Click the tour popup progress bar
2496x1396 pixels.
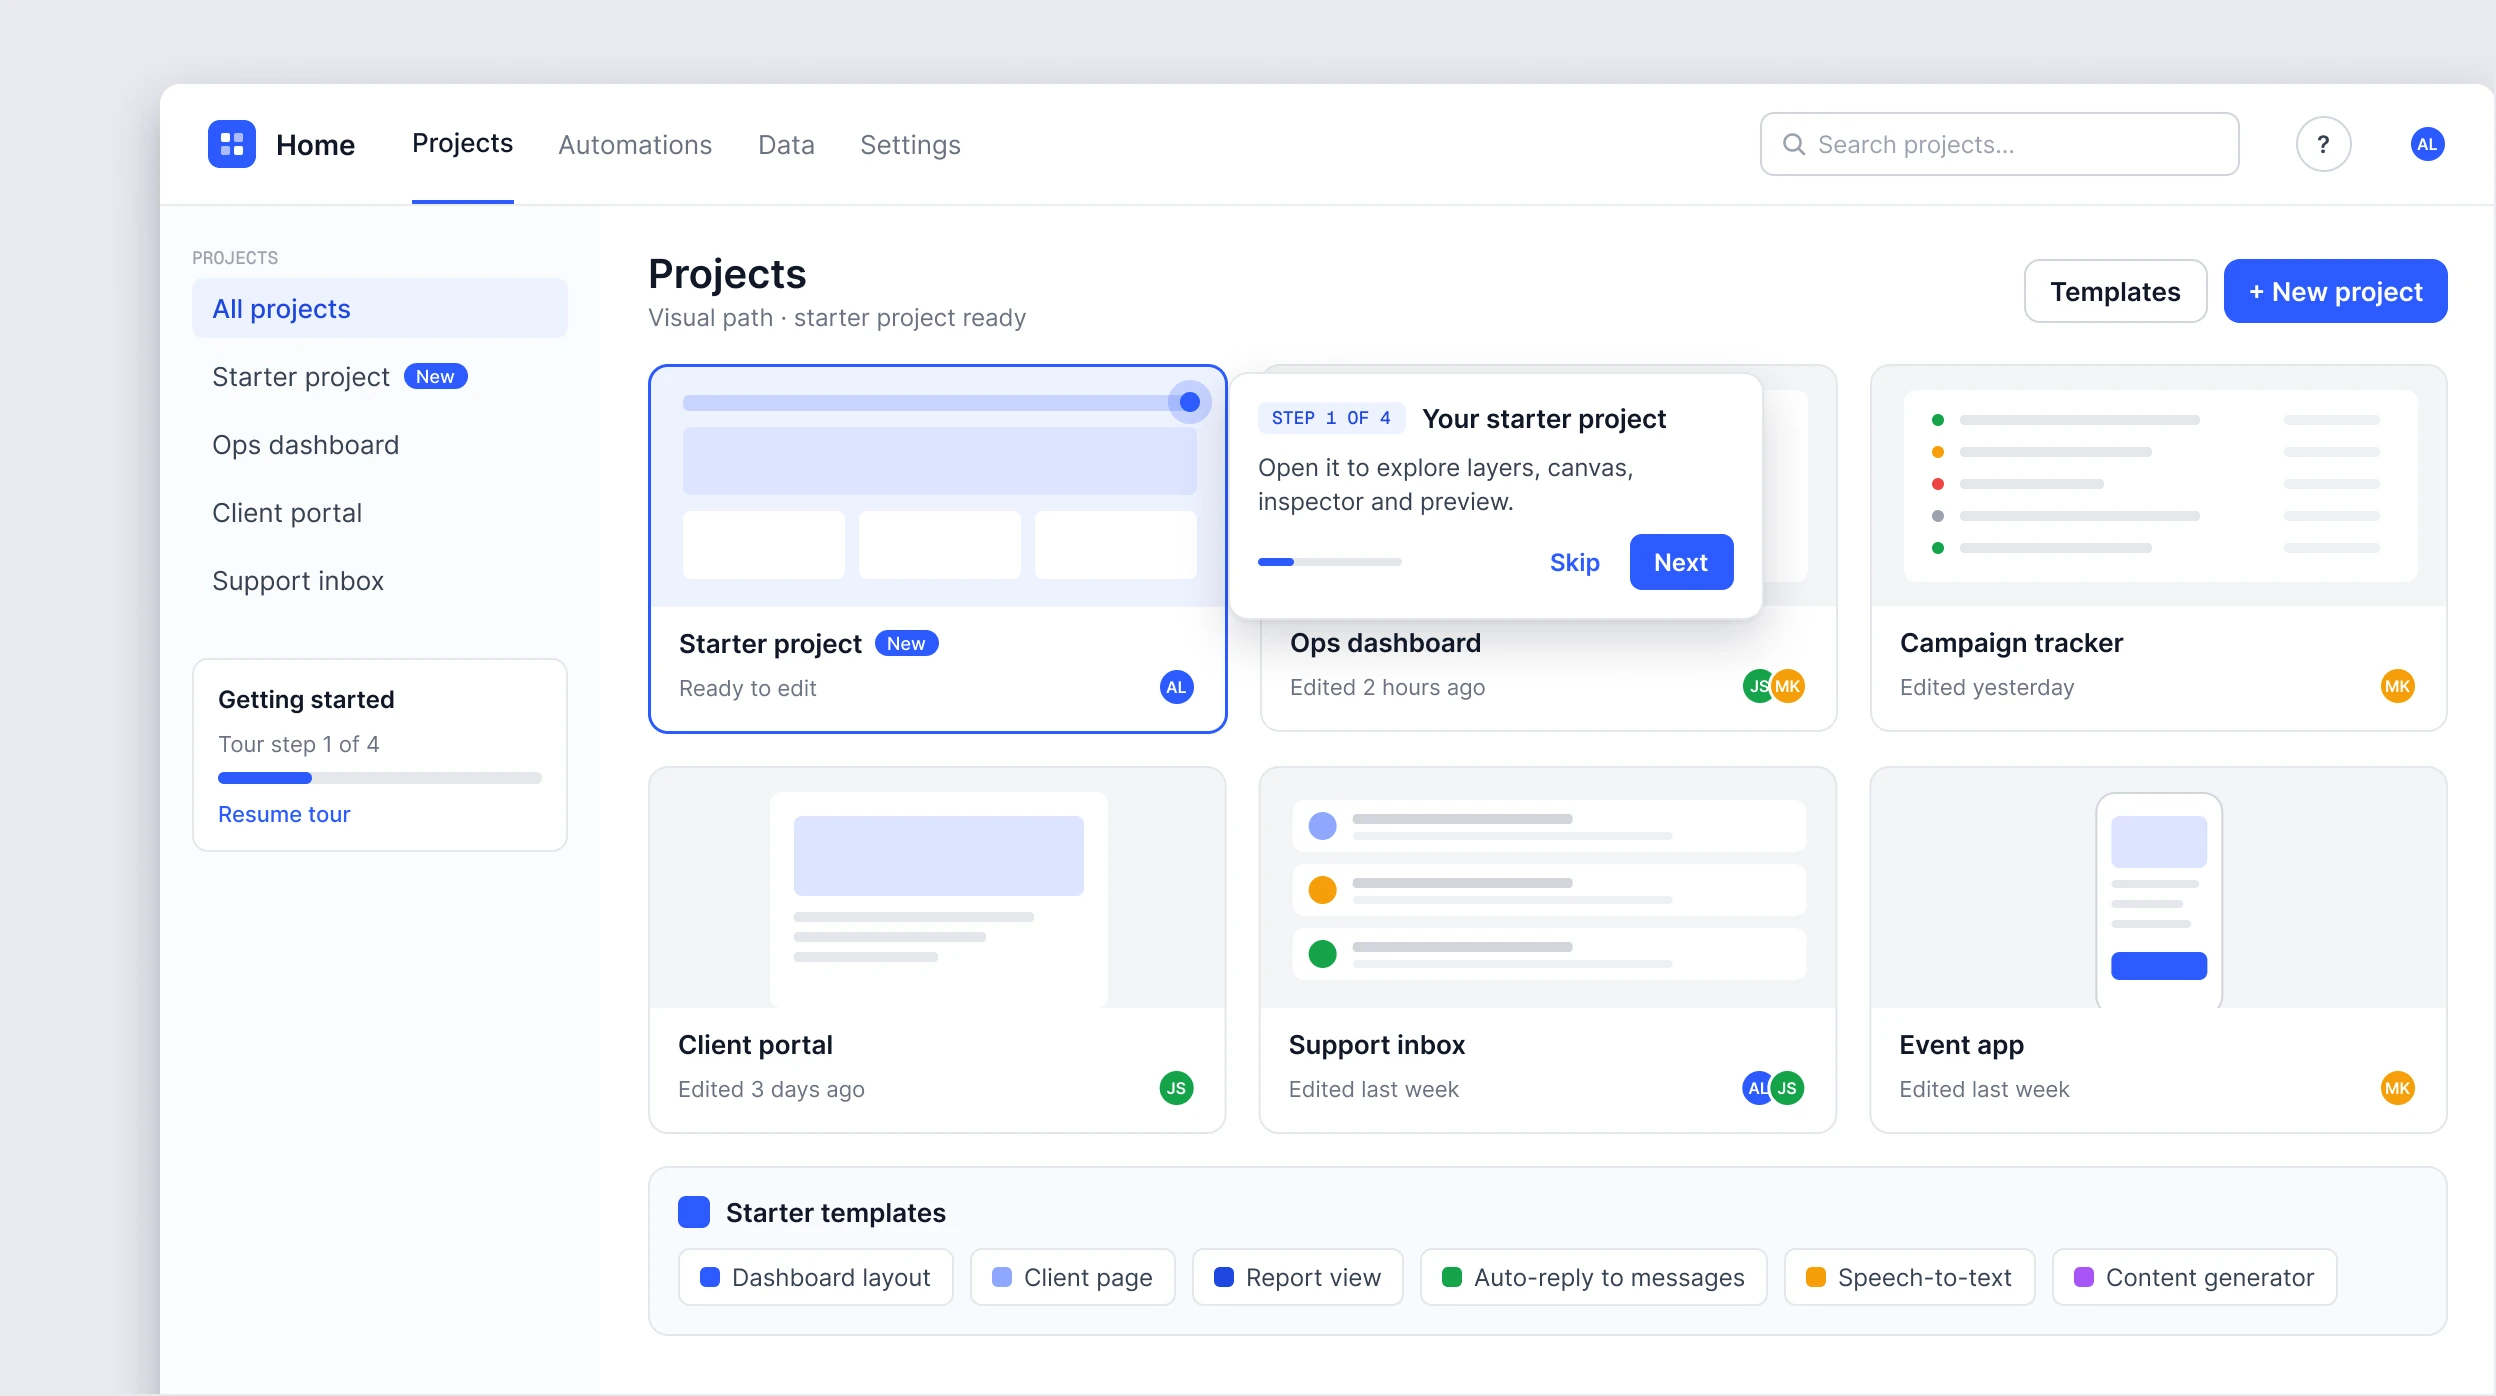1329,562
